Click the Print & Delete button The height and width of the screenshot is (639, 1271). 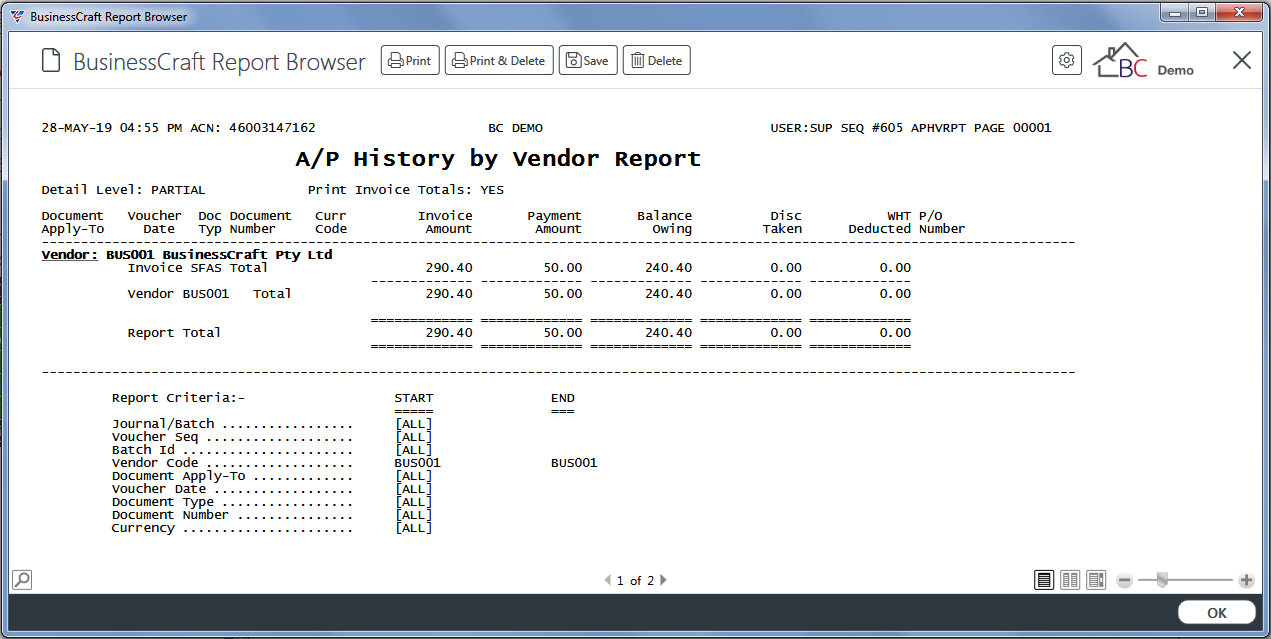(498, 61)
